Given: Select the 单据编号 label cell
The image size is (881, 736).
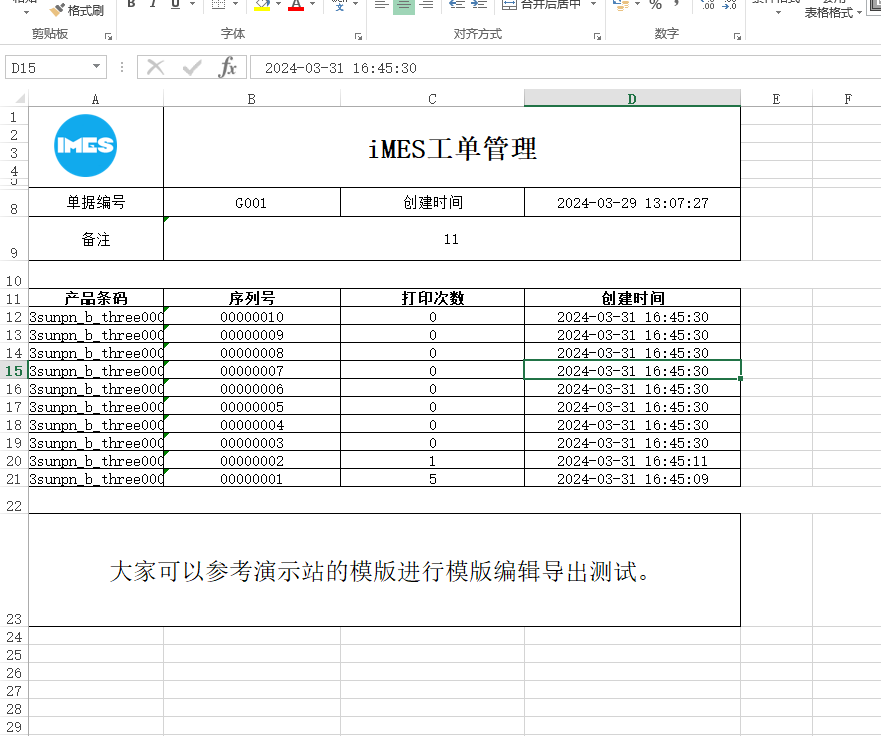Looking at the screenshot, I should (96, 202).
